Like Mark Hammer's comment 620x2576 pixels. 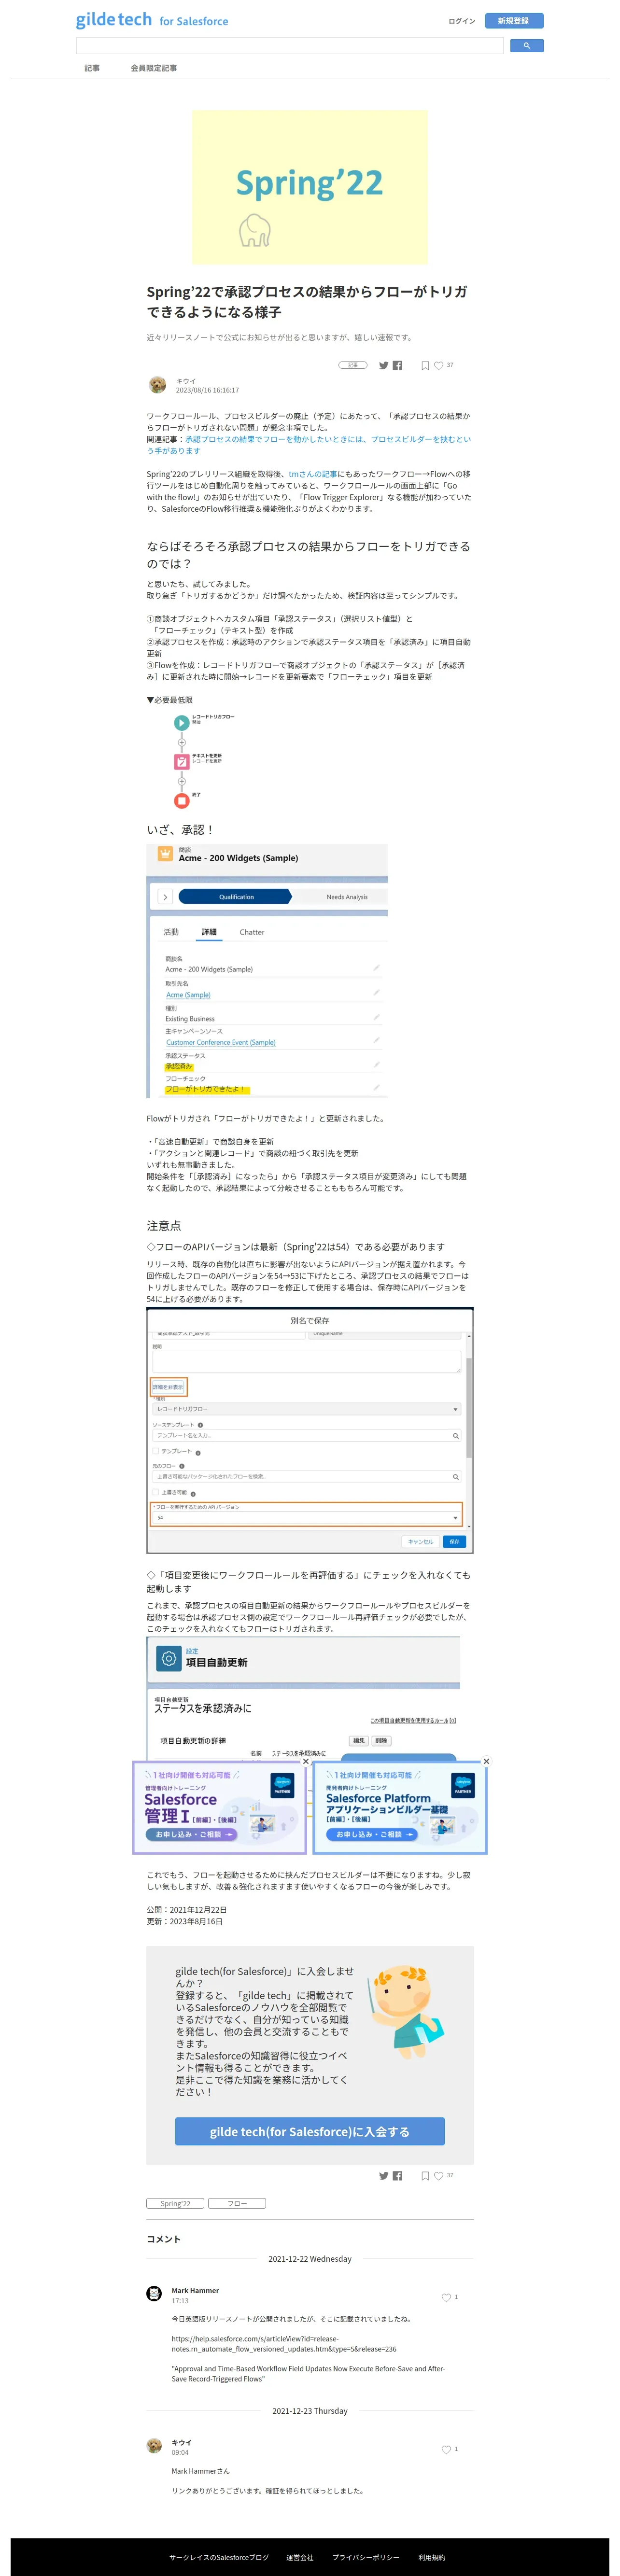pyautogui.click(x=446, y=2297)
